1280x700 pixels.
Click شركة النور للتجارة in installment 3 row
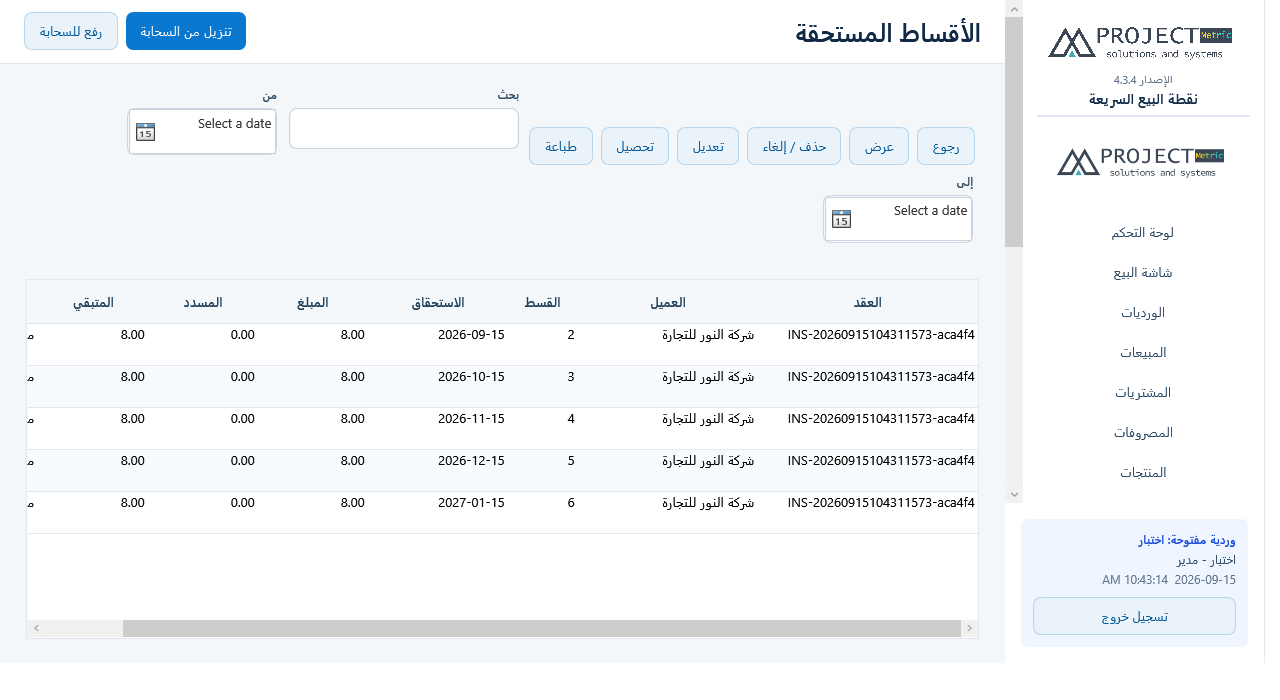[709, 377]
